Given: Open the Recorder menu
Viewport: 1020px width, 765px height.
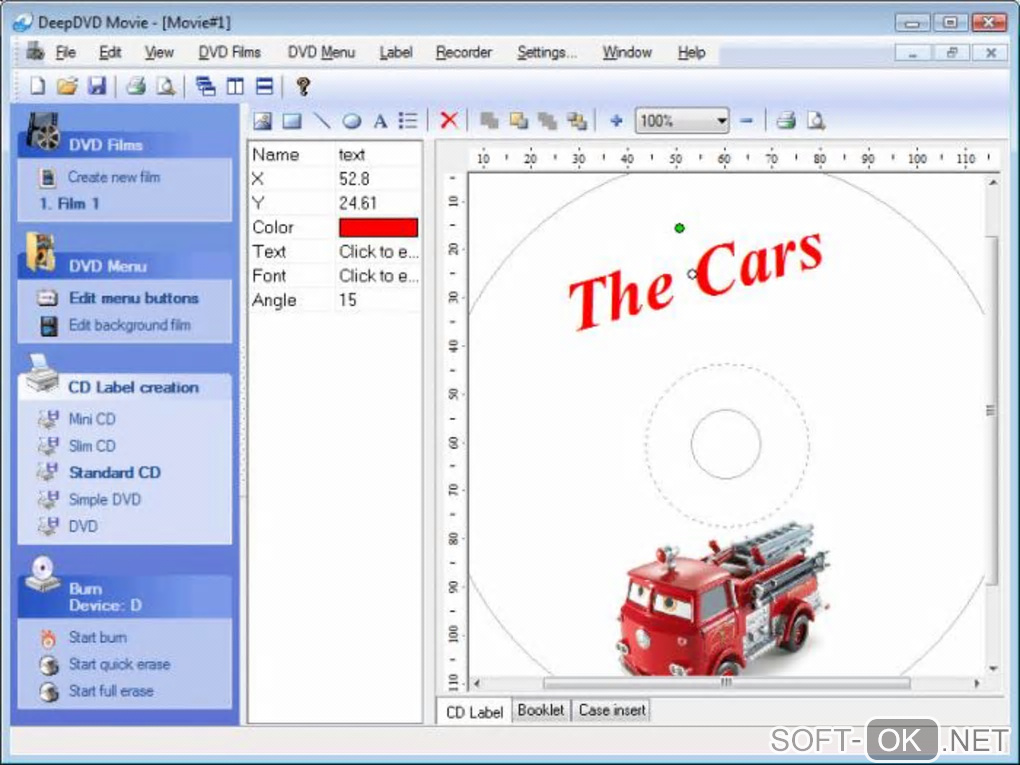Looking at the screenshot, I should (x=463, y=52).
